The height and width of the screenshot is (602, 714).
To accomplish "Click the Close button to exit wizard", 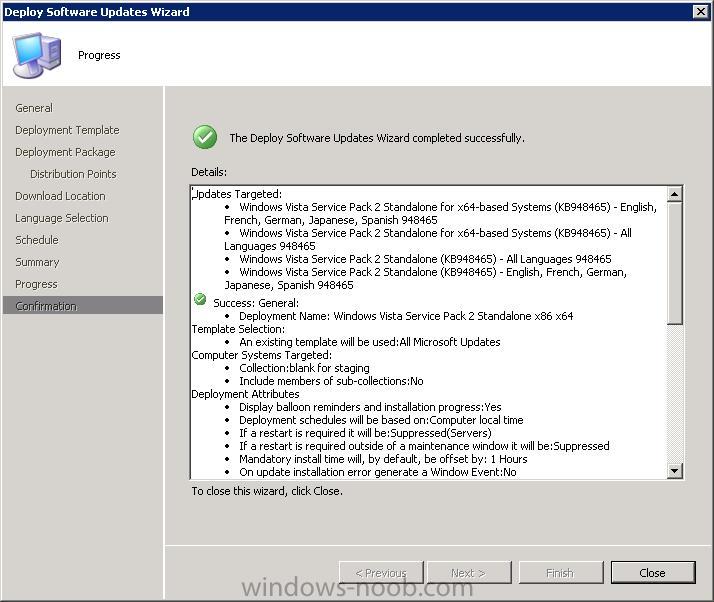I will [x=653, y=572].
